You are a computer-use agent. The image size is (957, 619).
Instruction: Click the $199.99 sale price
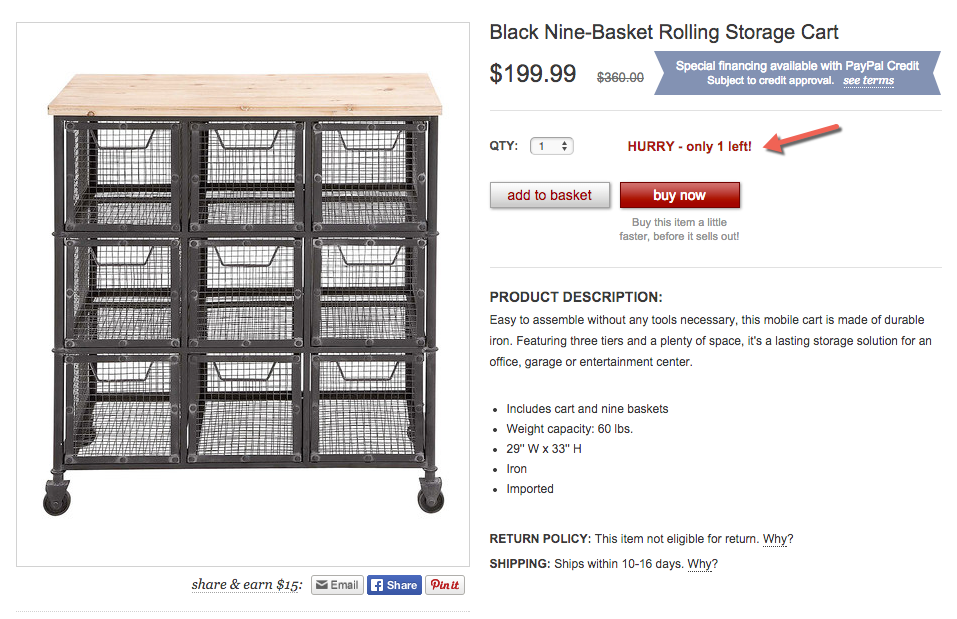[x=533, y=74]
